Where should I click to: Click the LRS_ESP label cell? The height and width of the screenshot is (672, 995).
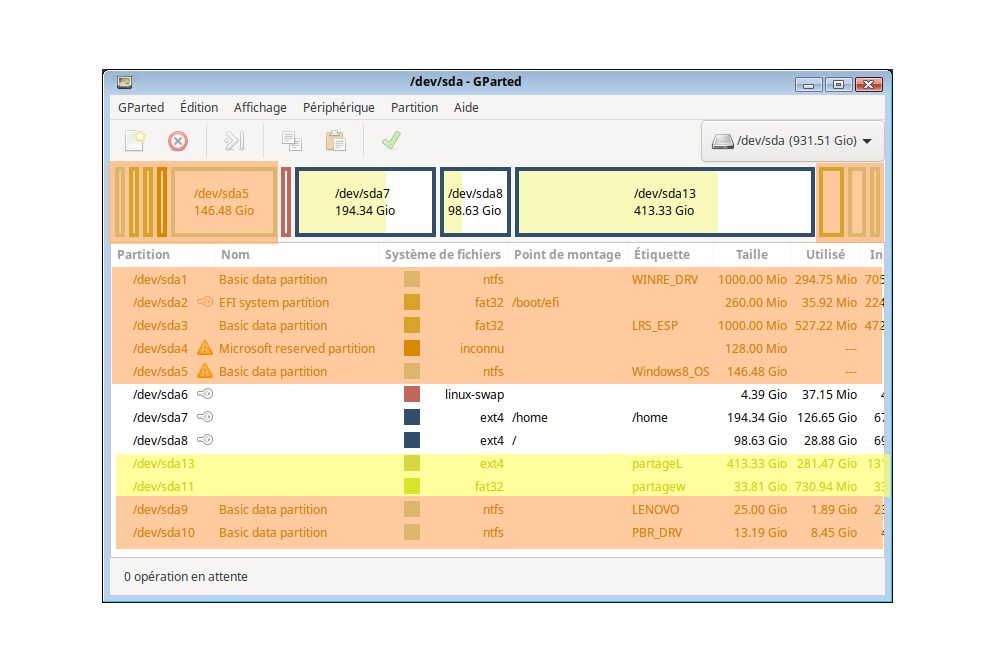[654, 326]
